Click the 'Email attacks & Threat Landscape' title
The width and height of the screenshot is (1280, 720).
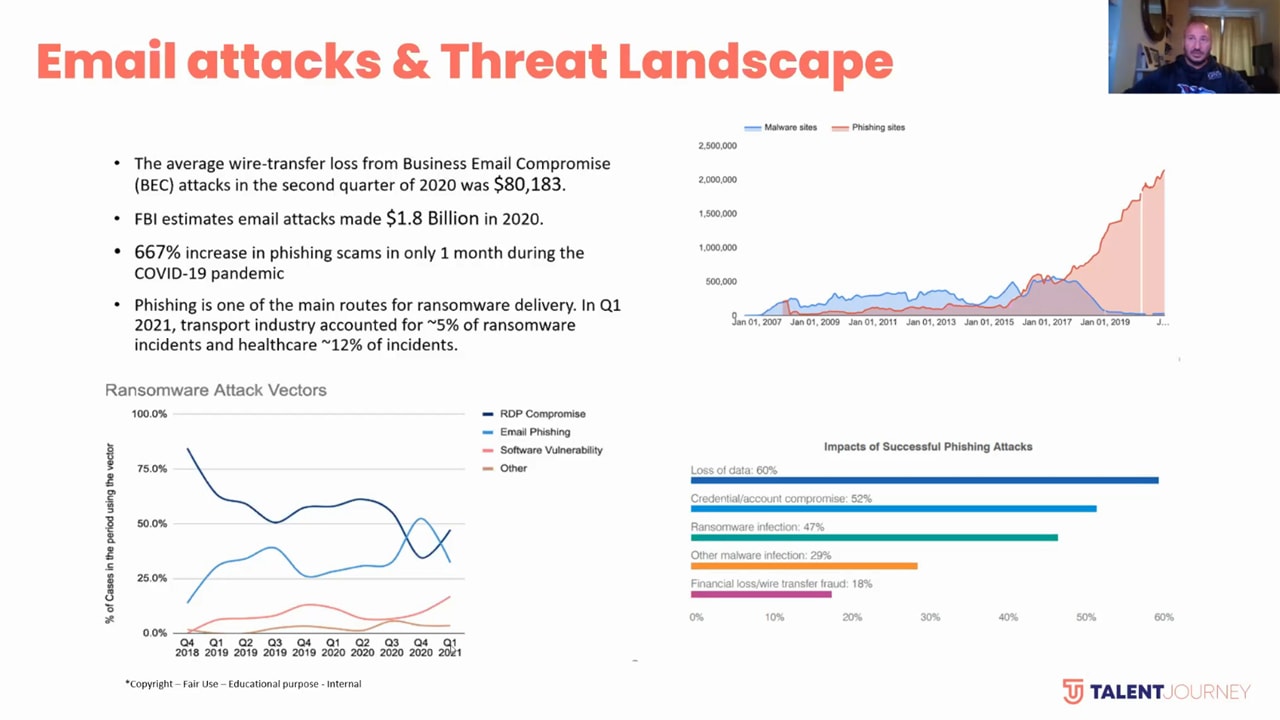point(464,62)
